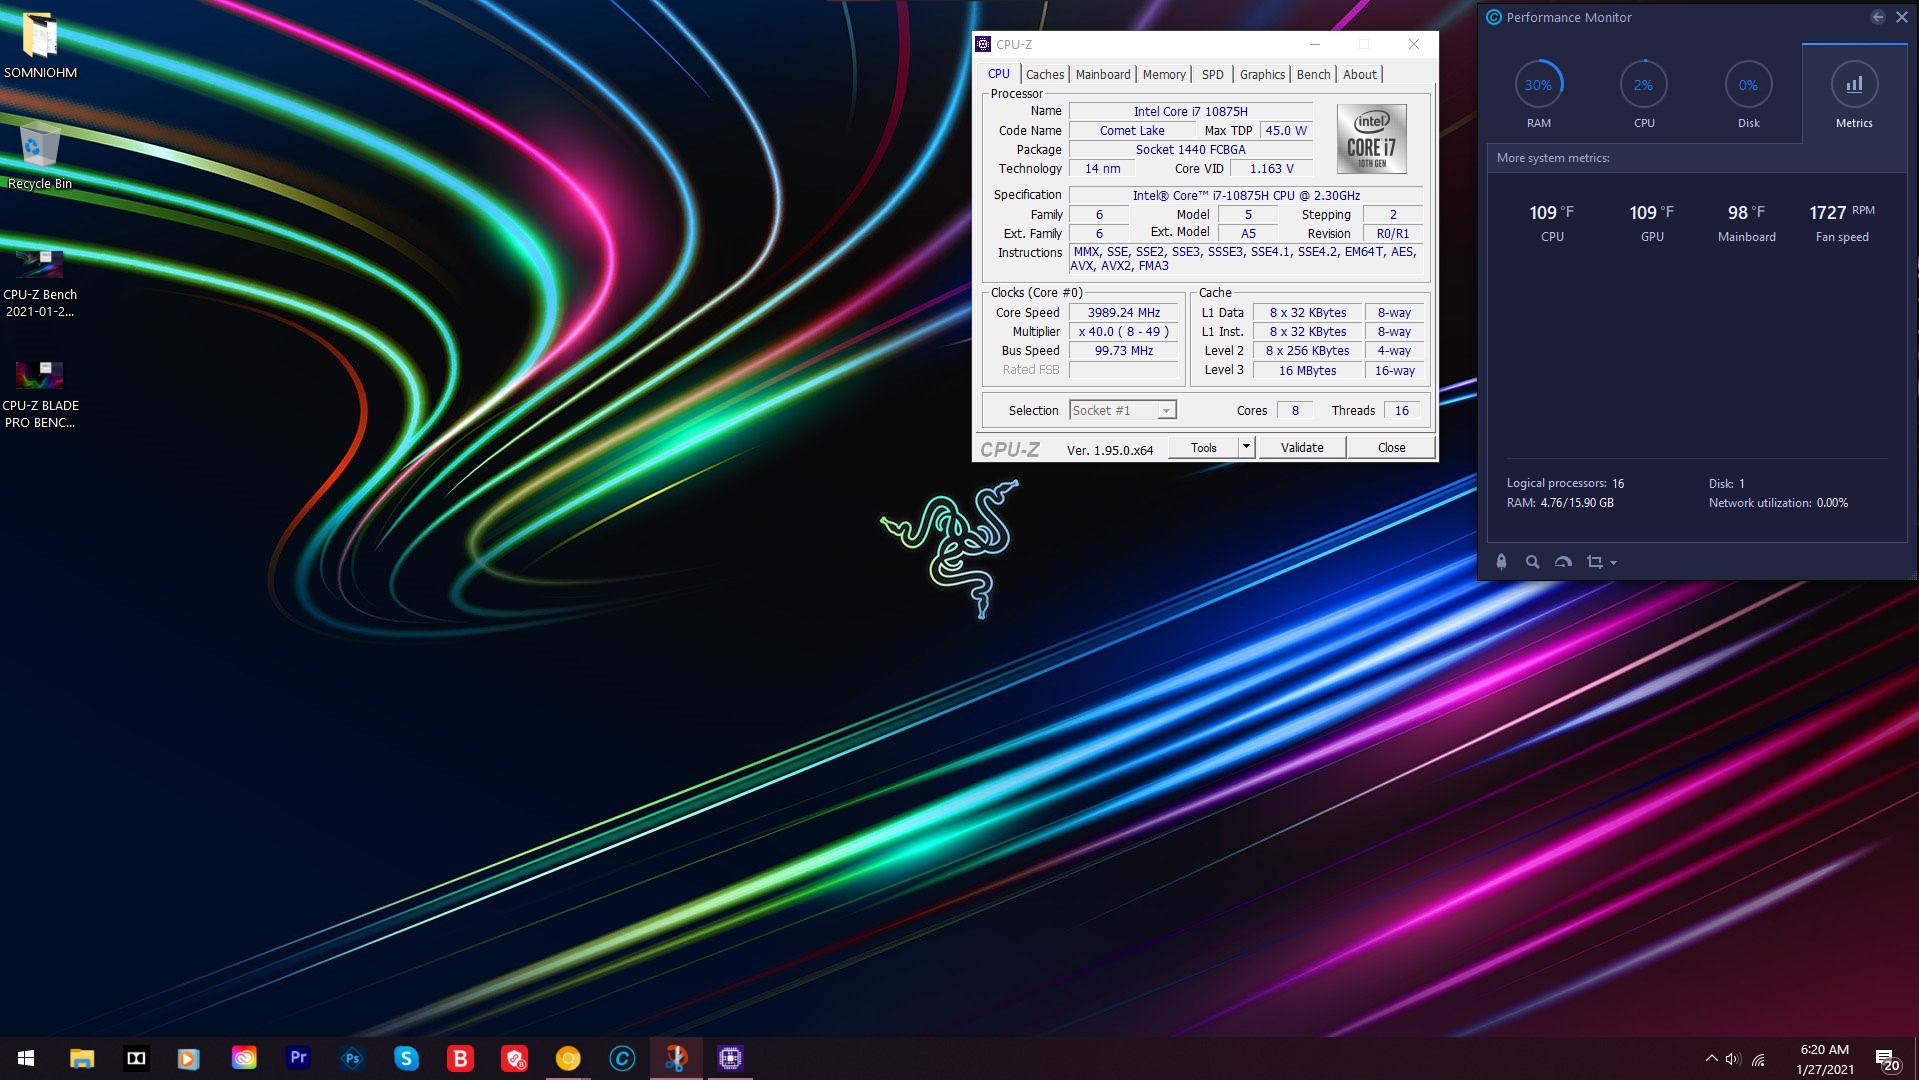Click the Tools button in CPU-Z
Viewport: 1919px width, 1080px height.
pos(1204,447)
